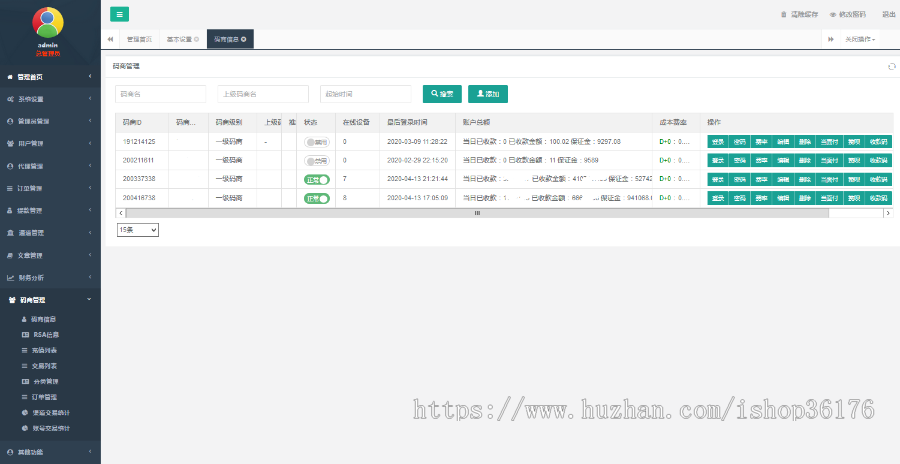Toggle status switch for row 200211611
The width and height of the screenshot is (900, 464).
pos(317,161)
